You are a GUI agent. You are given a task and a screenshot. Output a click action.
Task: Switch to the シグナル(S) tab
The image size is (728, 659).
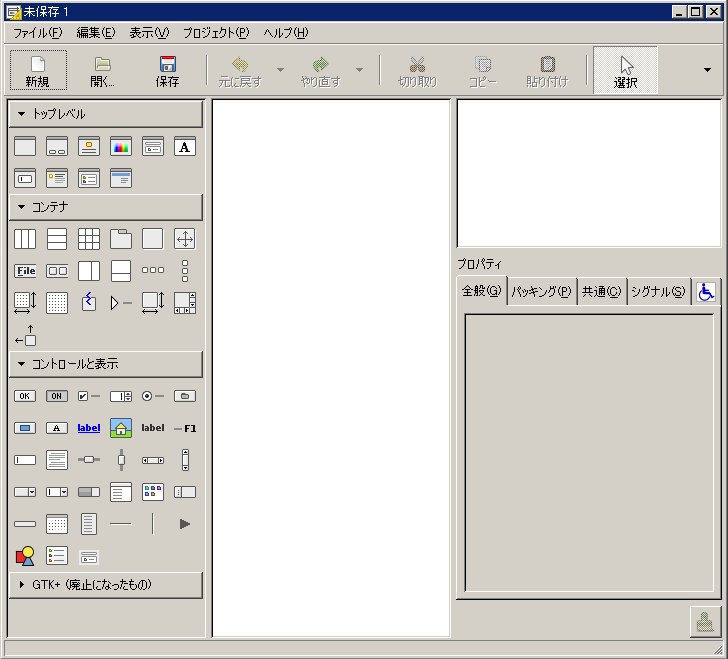point(658,292)
